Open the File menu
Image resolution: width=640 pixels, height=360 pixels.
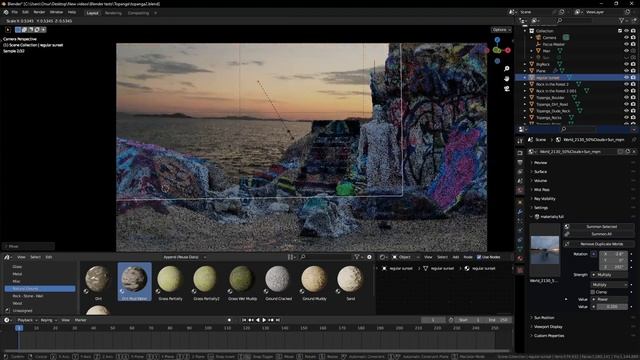(15, 12)
